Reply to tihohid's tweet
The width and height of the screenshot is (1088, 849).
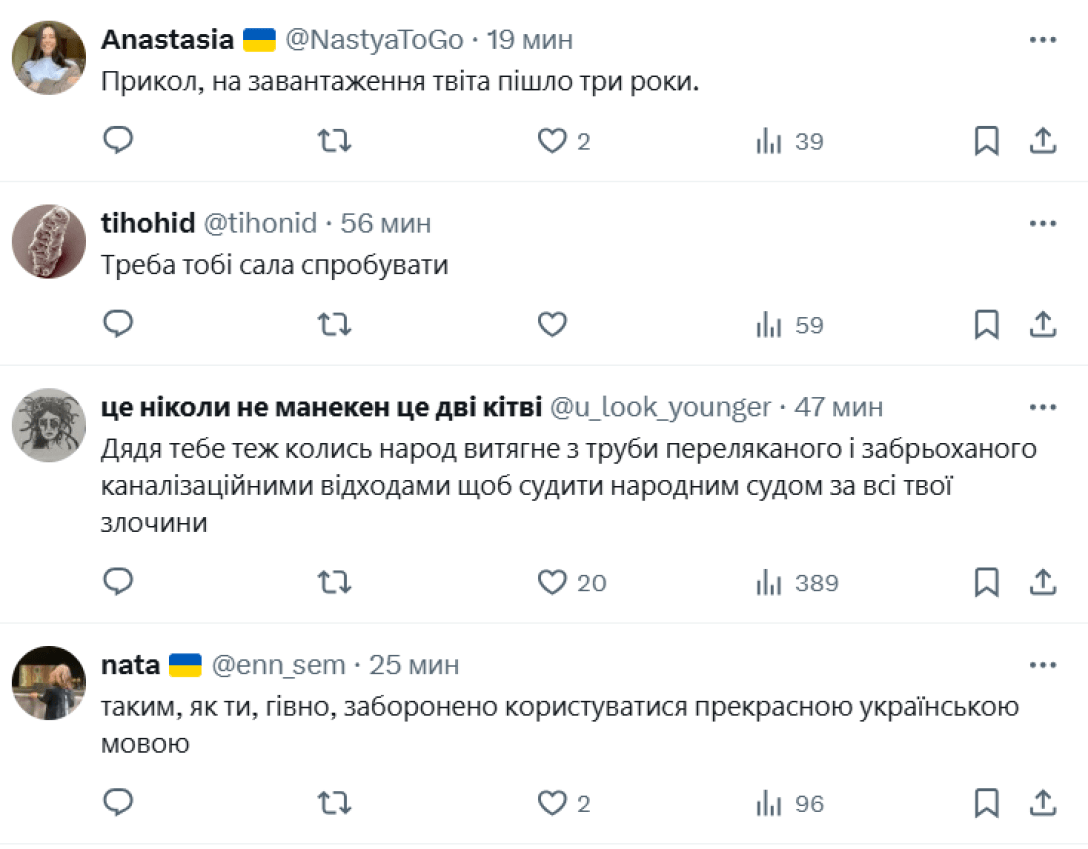pyautogui.click(x=118, y=324)
